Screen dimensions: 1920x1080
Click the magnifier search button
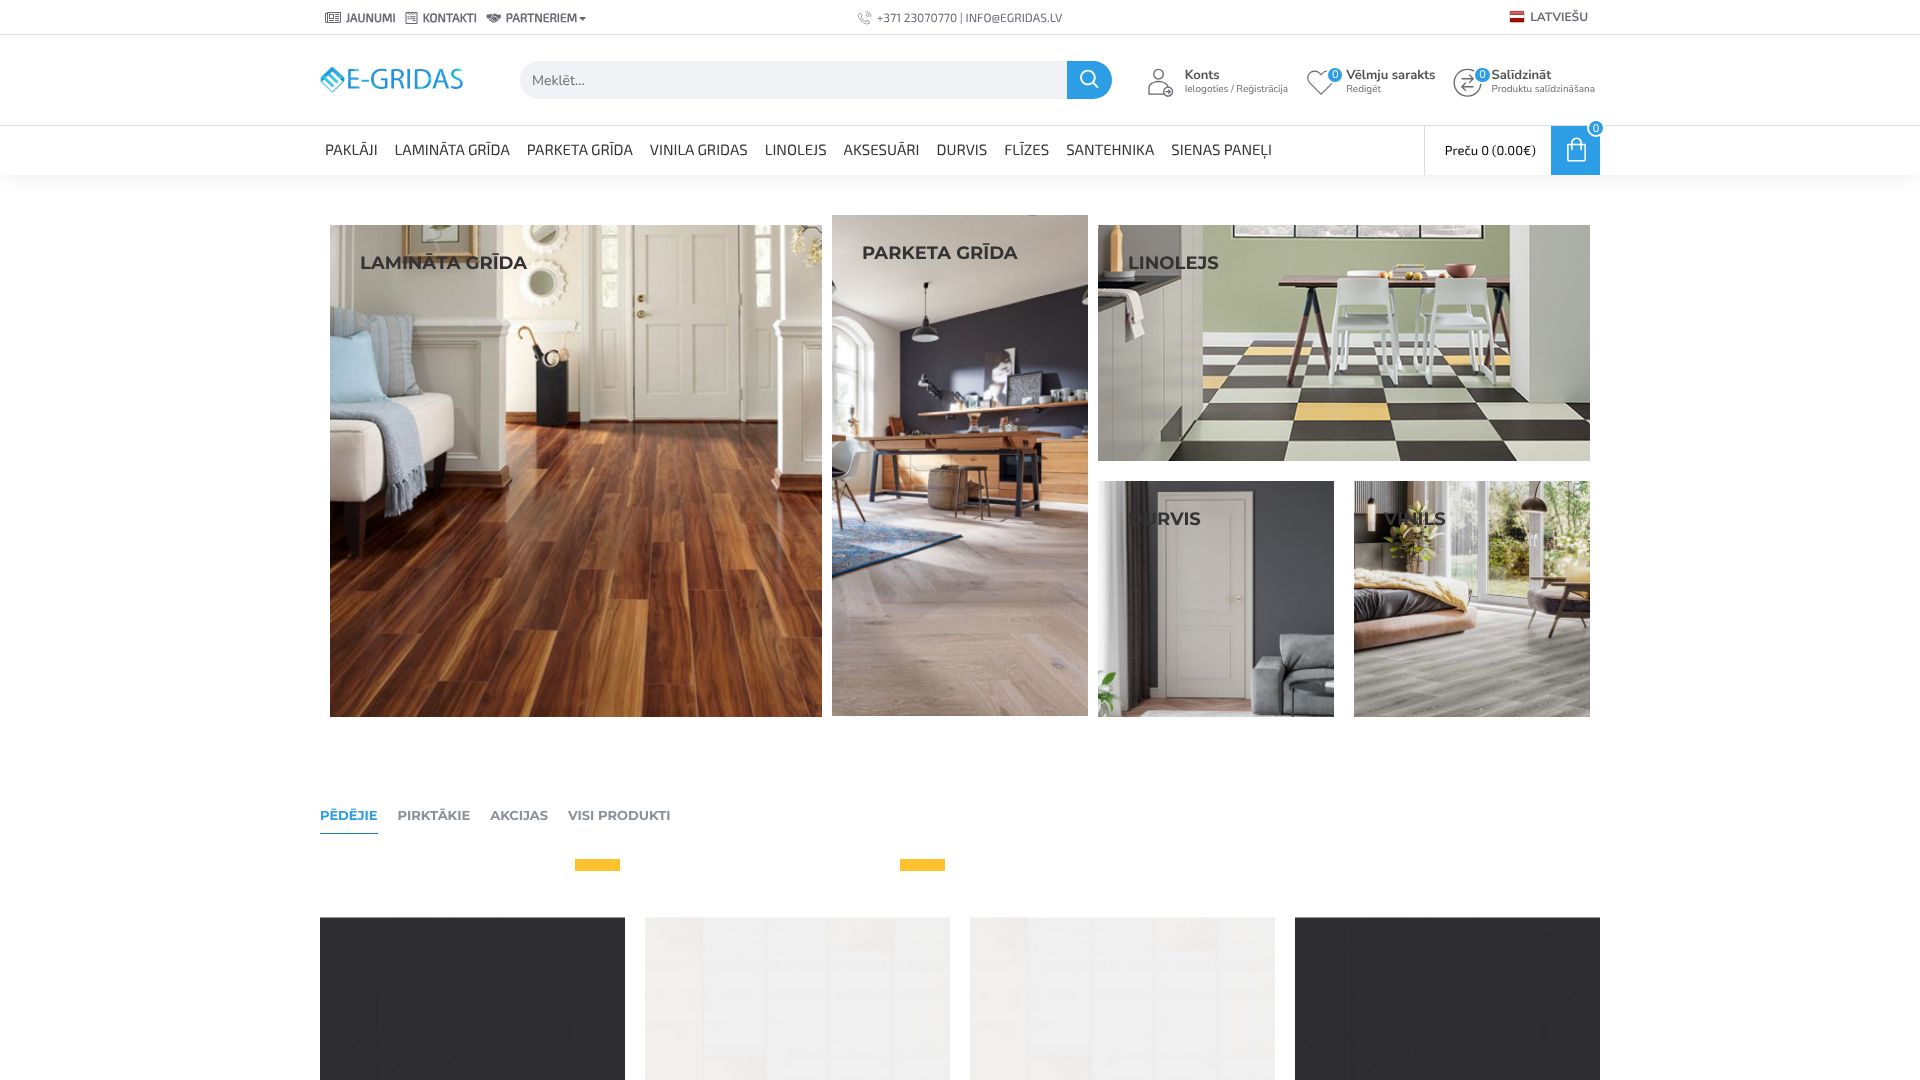pos(1088,80)
